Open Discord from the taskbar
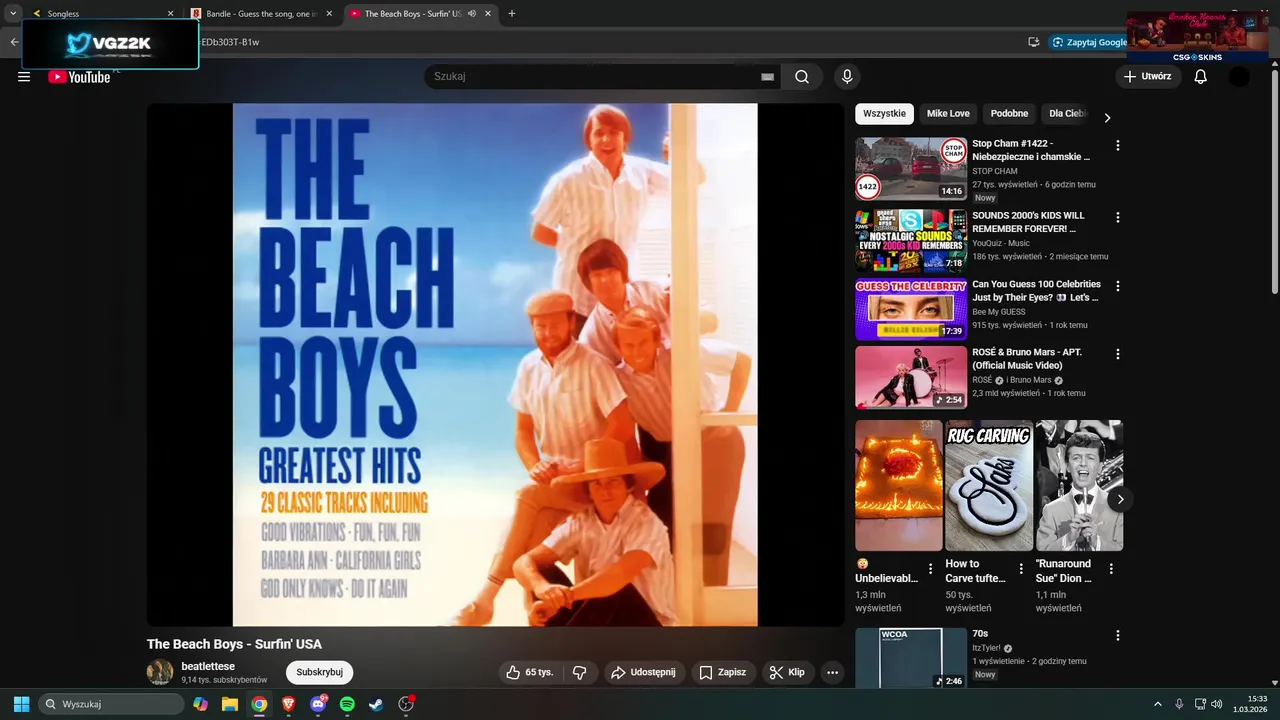This screenshot has width=1280, height=720. tap(318, 704)
